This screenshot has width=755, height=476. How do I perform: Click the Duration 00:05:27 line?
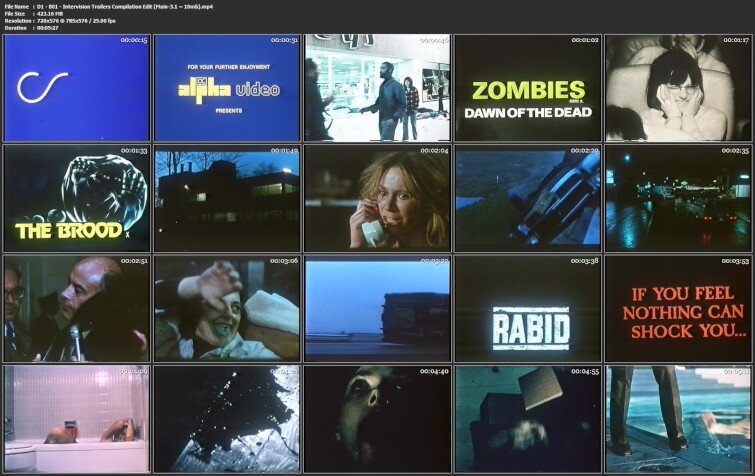pyautogui.click(x=31, y=28)
